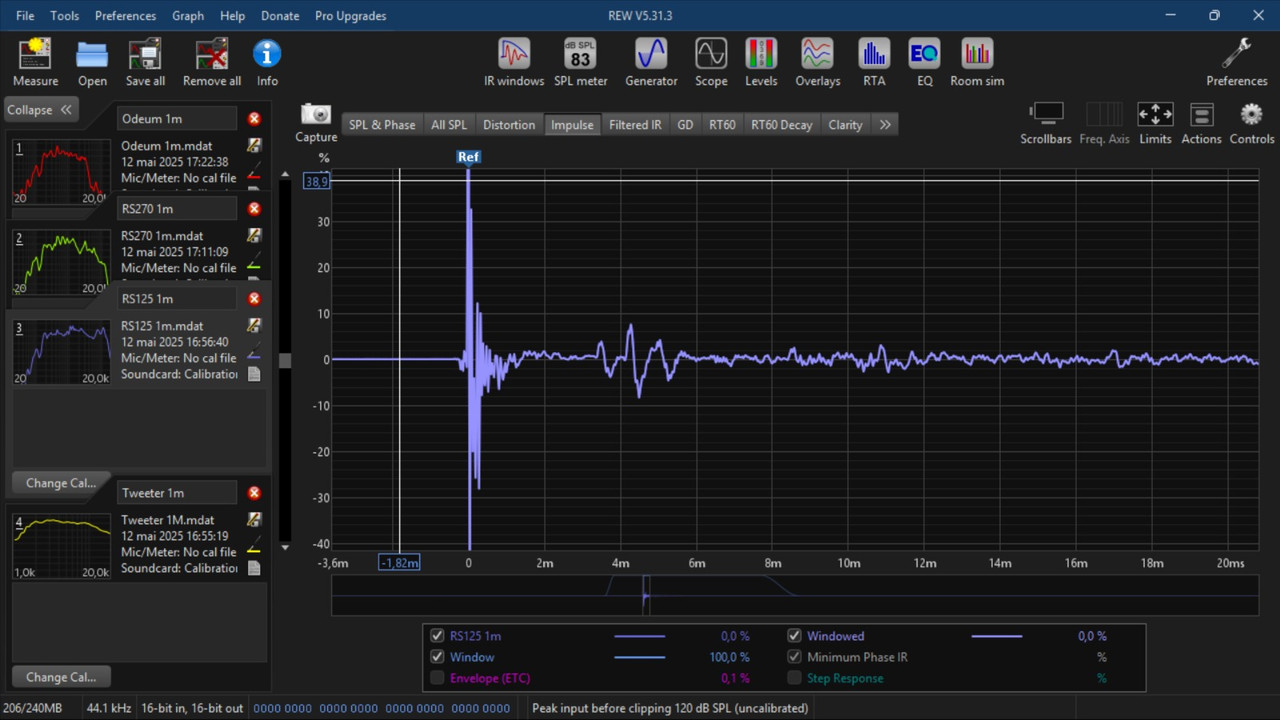This screenshot has height=720, width=1280.
Task: Uncheck the Windowed trace checkbox
Action: tap(794, 636)
